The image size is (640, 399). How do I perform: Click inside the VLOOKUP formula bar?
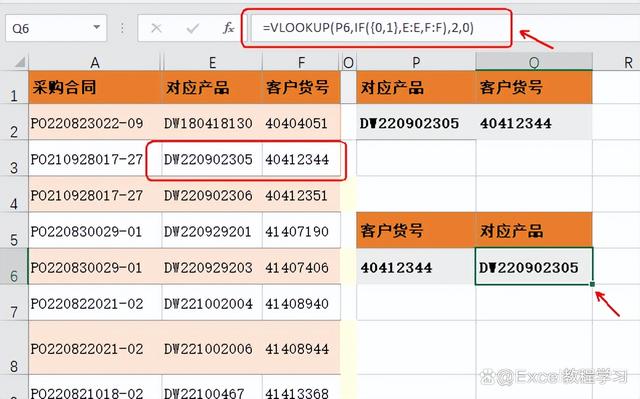(380, 28)
